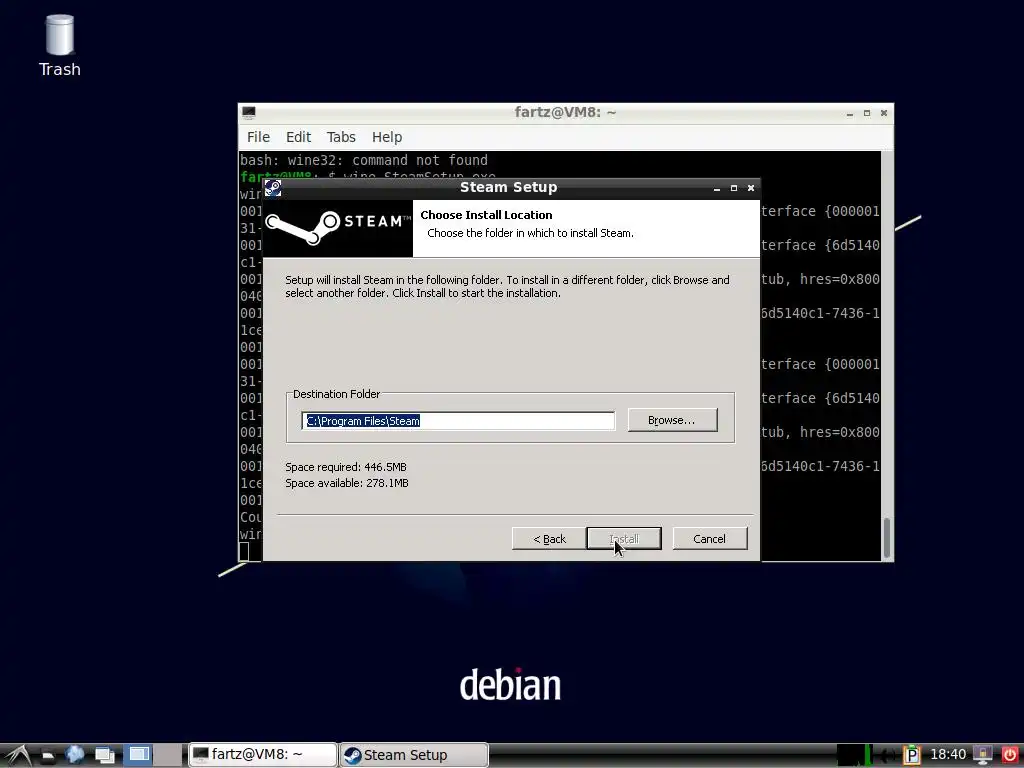Click the screen lock monitor icon in the tray

[982, 755]
